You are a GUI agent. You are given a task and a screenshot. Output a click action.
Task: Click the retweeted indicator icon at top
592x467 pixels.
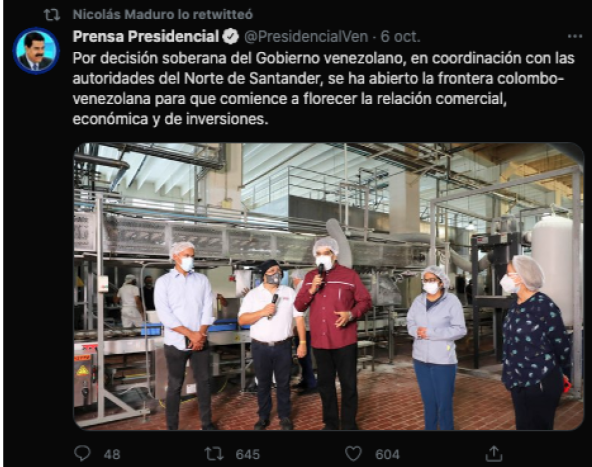[52, 15]
